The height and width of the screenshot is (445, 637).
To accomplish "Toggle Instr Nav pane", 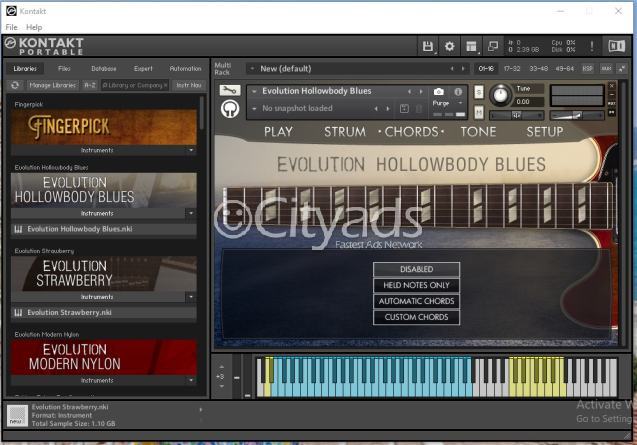I will [189, 85].
